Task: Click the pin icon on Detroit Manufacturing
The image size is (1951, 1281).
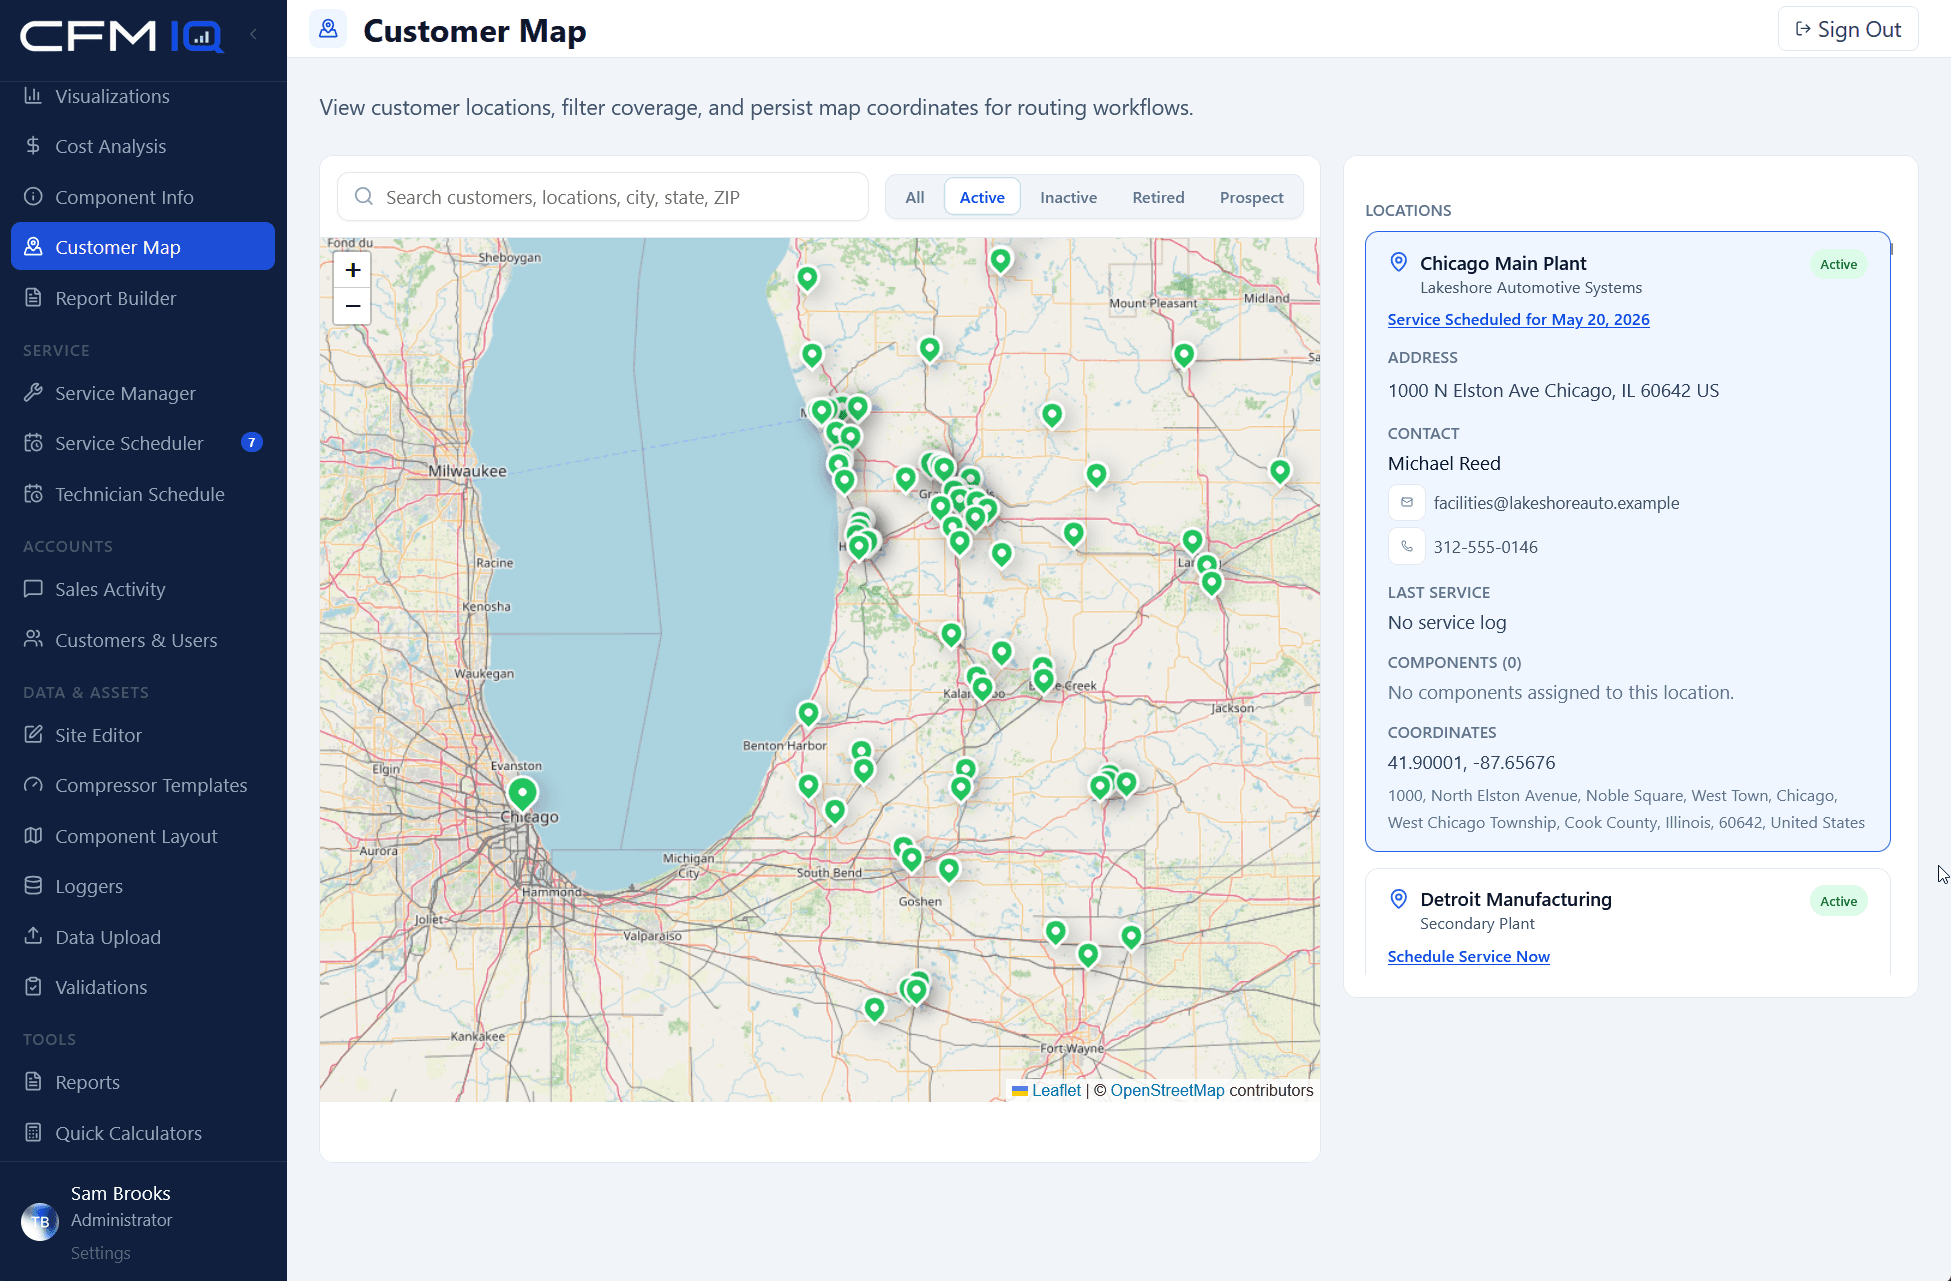Action: click(x=1399, y=899)
